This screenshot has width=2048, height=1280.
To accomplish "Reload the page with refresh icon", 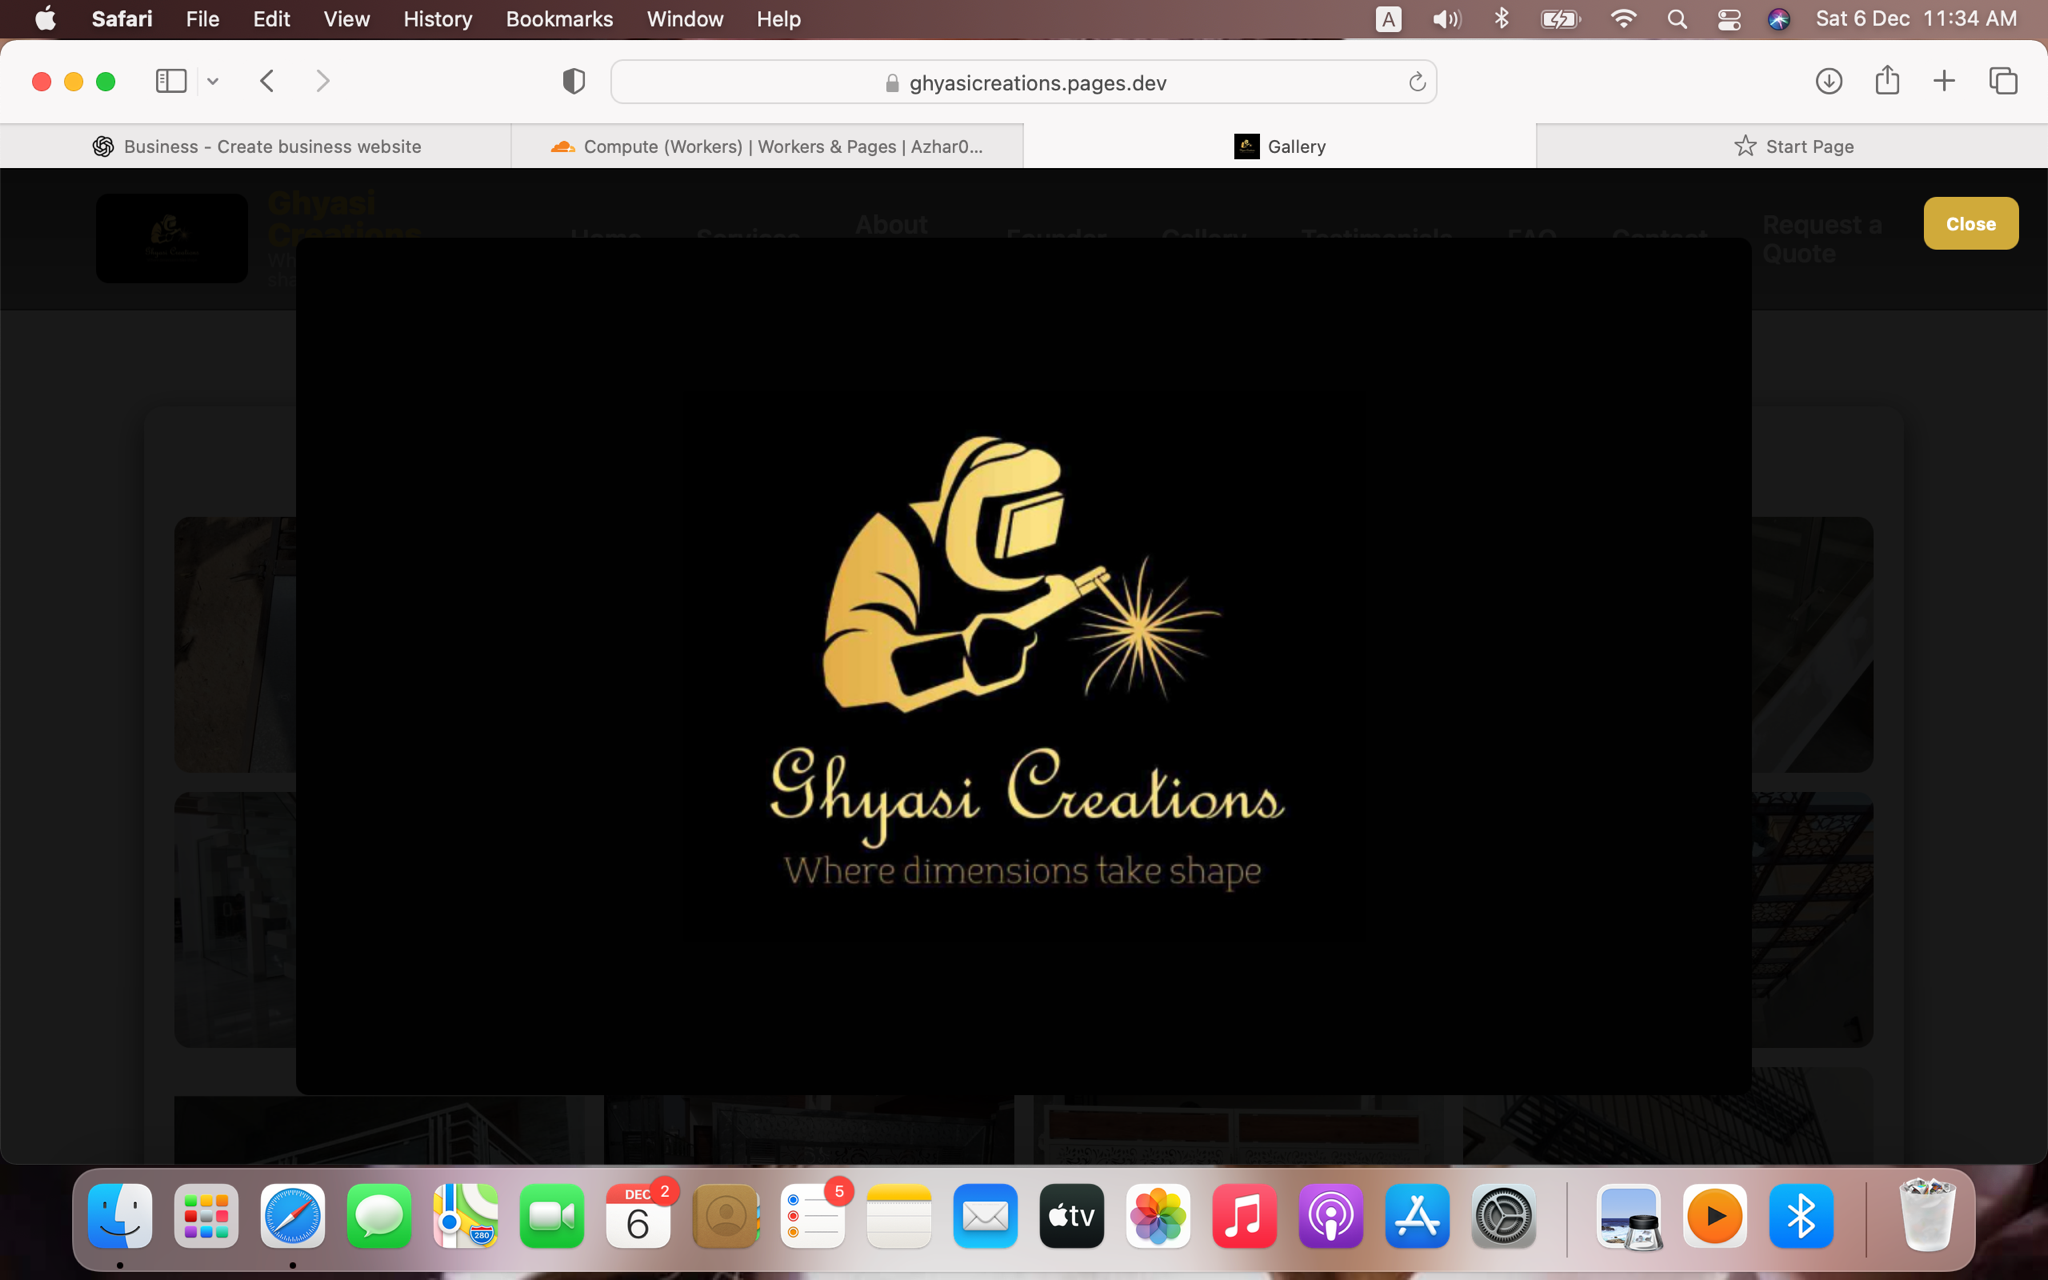I will (x=1416, y=82).
